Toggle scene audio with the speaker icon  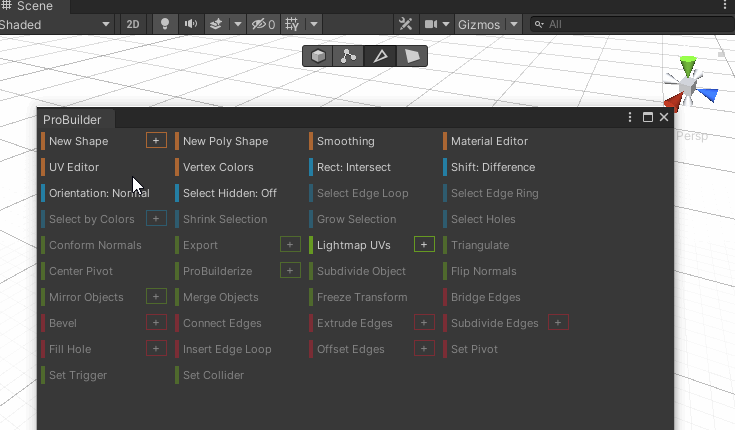point(190,24)
